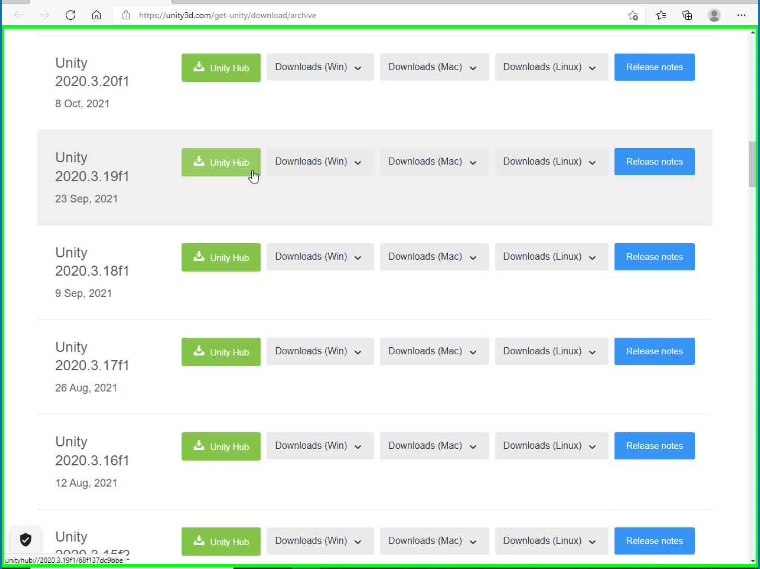Expand Downloads (Mac) for 2020.3.17f1
760x569 pixels.
434,351
